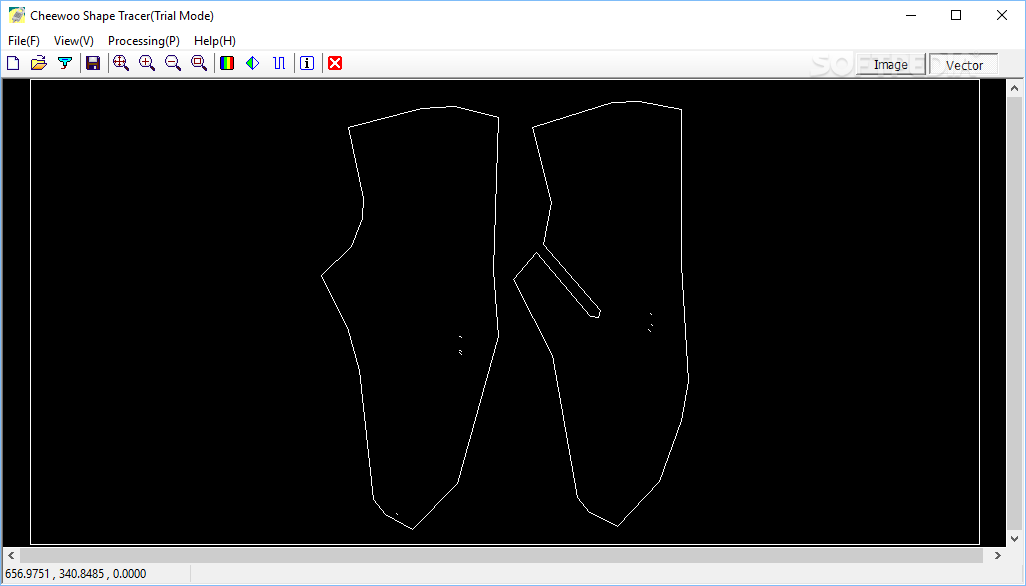Click the horizontal scrollbar right arrow
The width and height of the screenshot is (1026, 586).
click(x=997, y=555)
